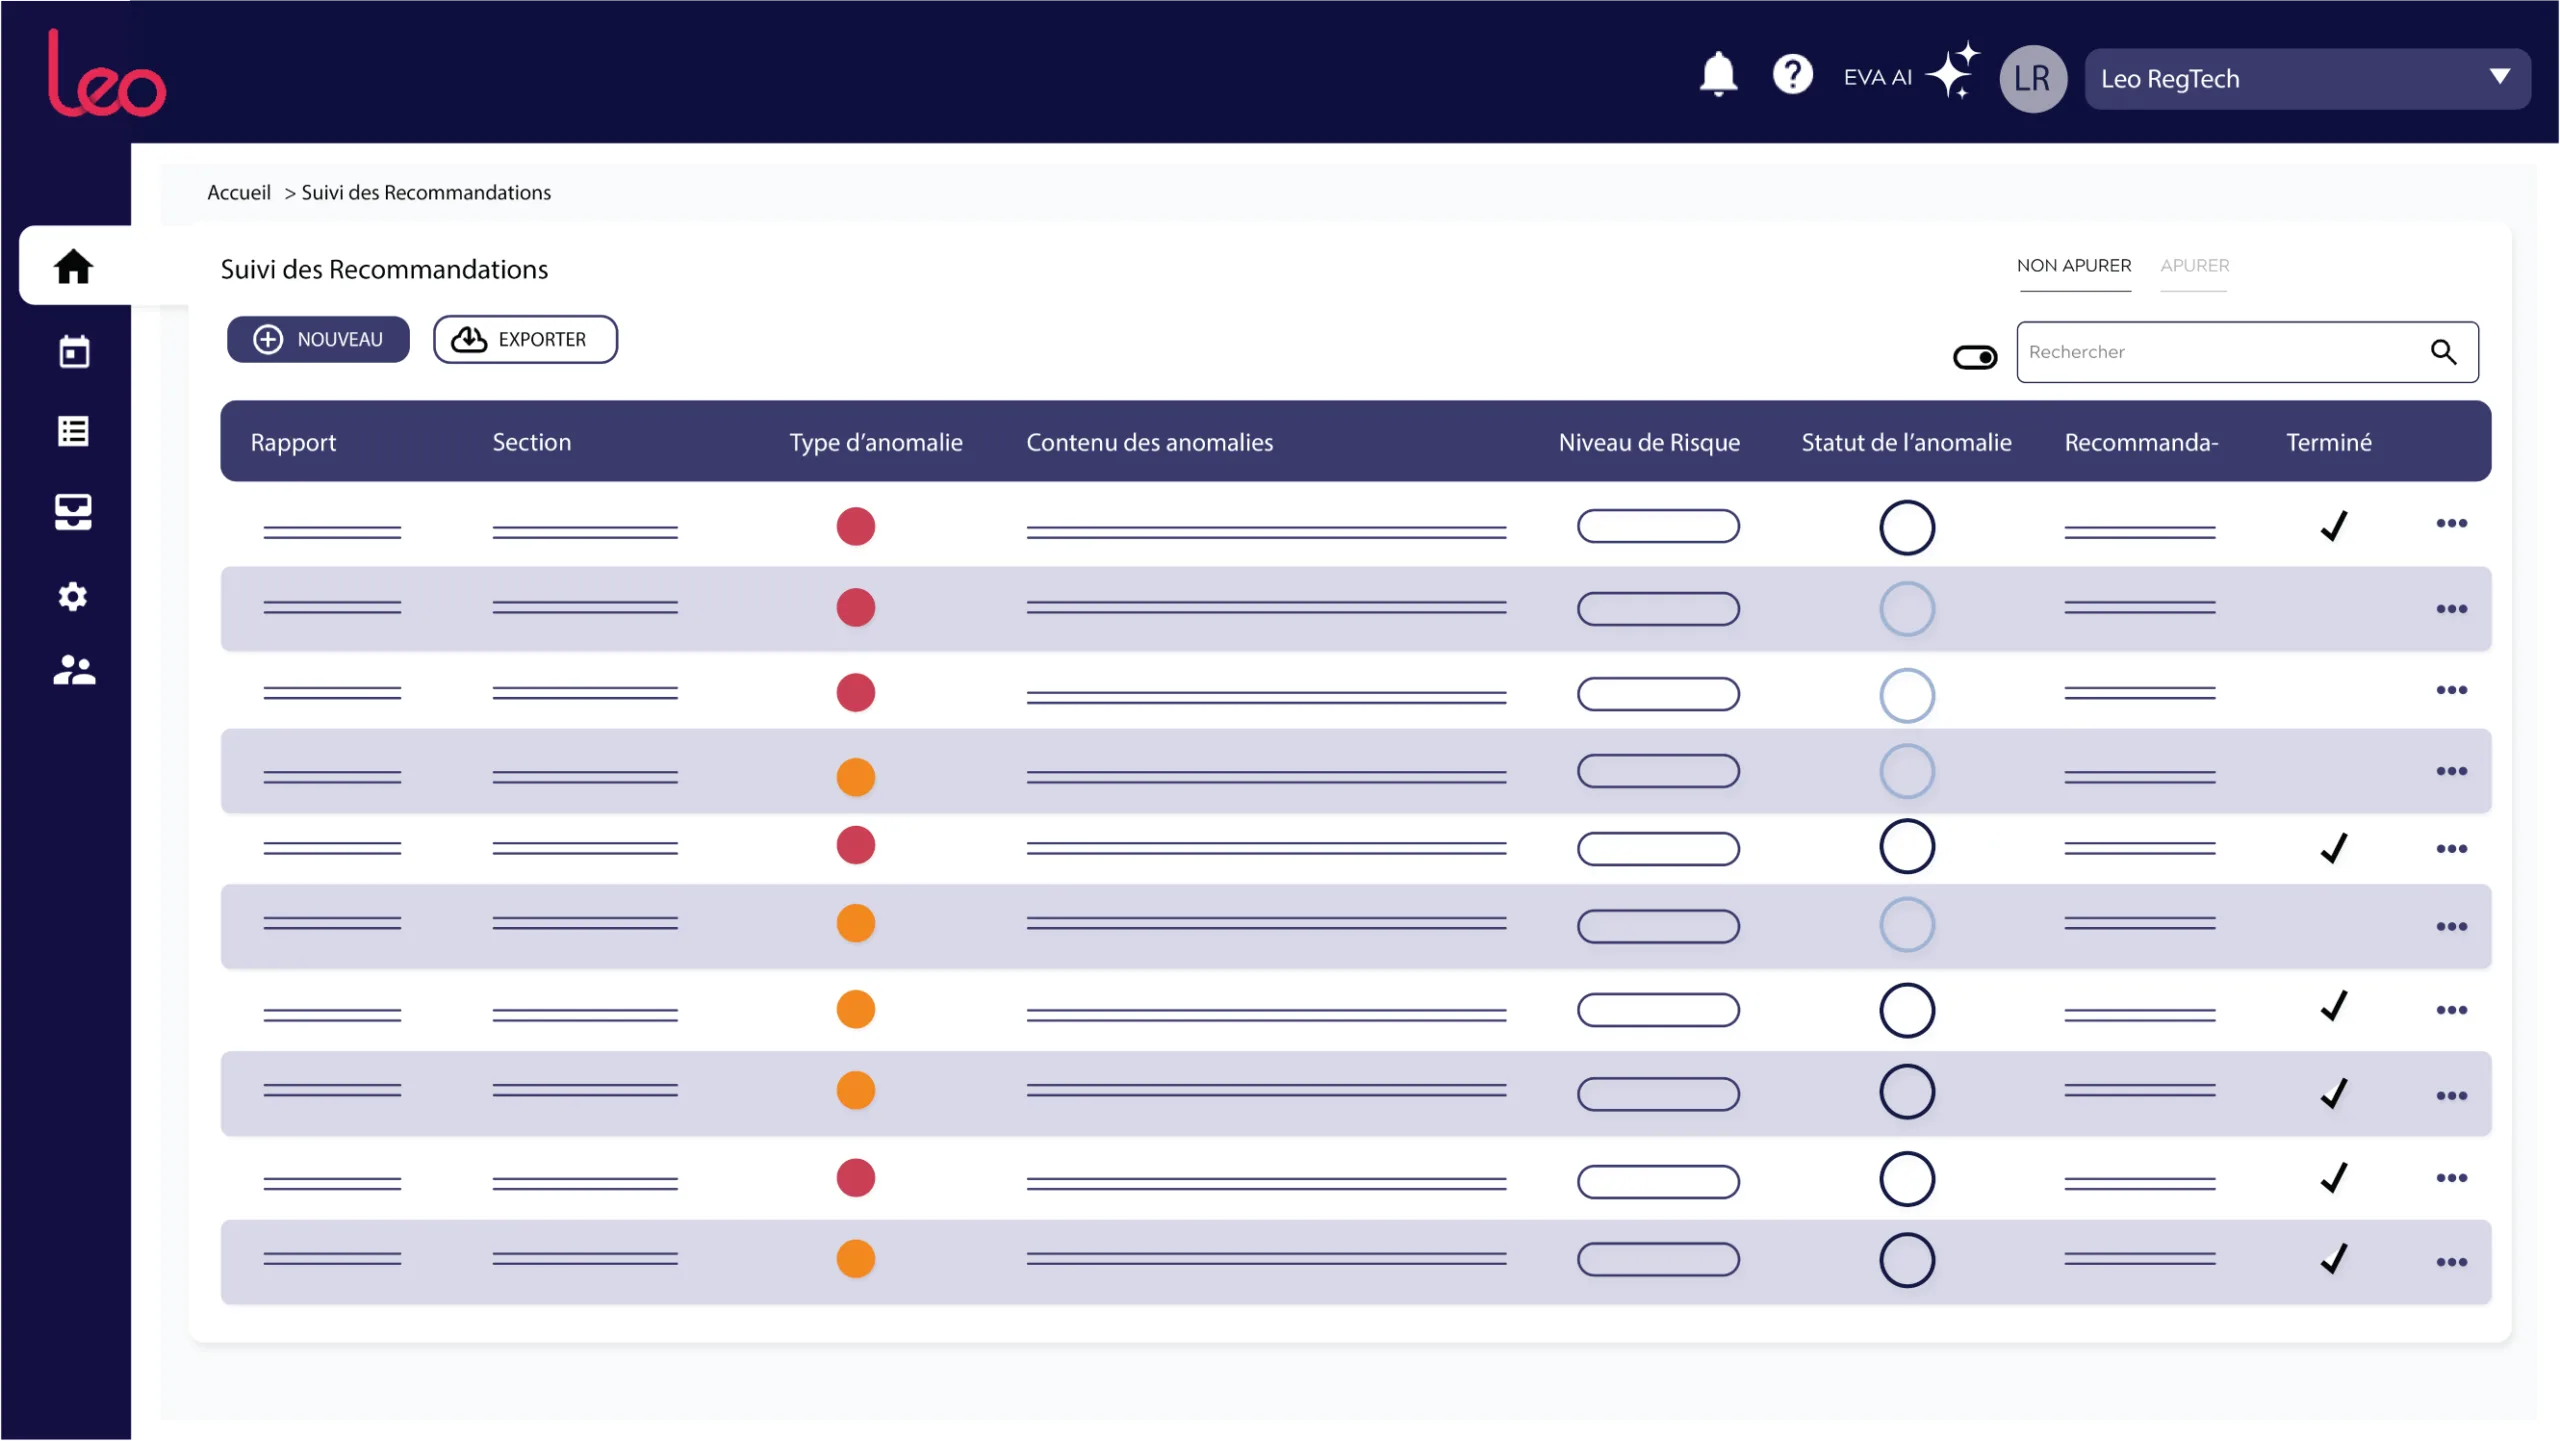Viewport: 2560px width, 1441px height.
Task: Click the NOUVEAU button
Action: [x=318, y=339]
